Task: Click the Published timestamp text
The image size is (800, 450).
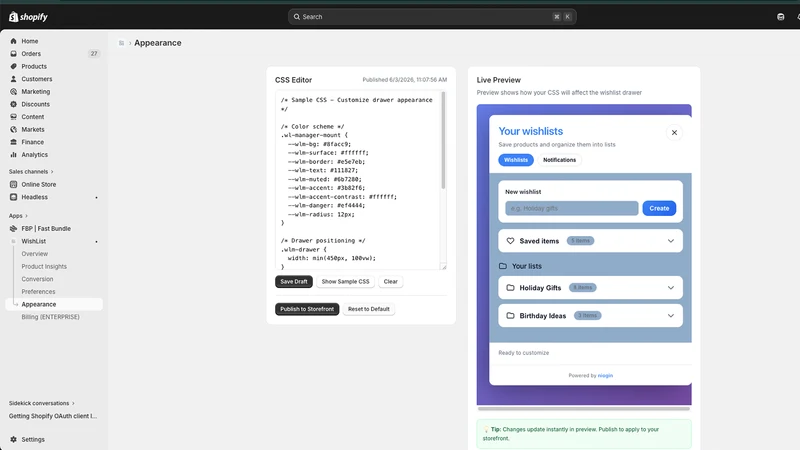Action: point(405,80)
